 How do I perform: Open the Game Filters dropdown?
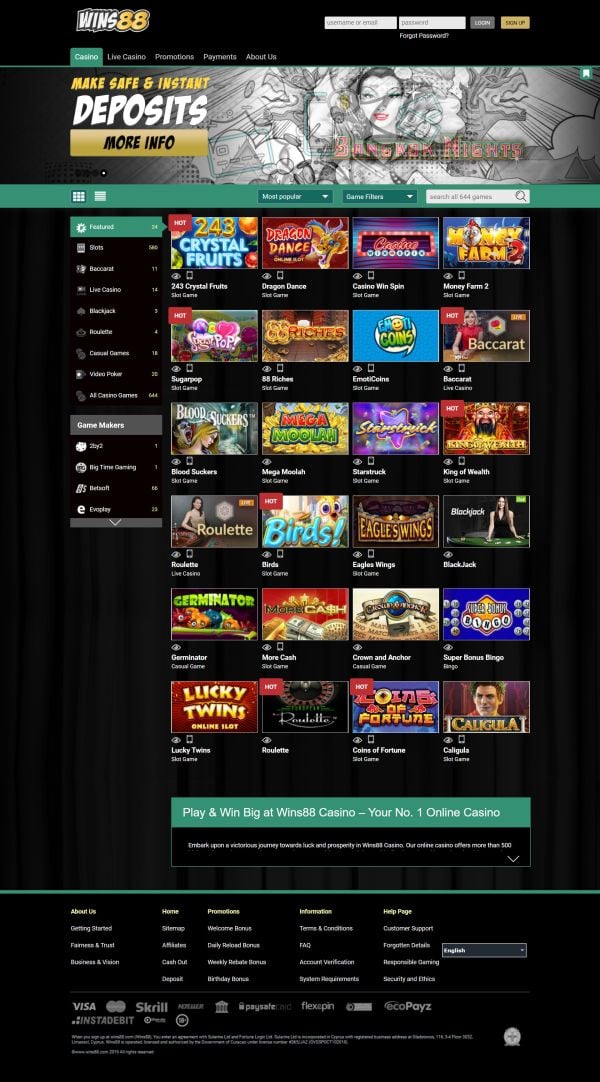coord(380,197)
